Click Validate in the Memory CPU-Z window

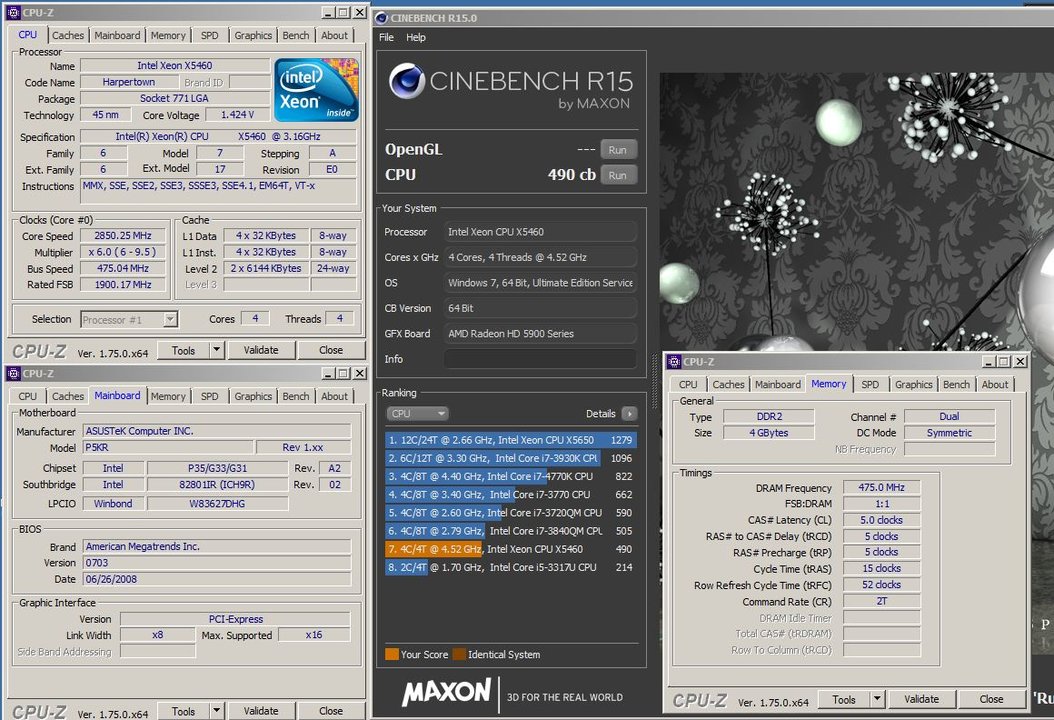[x=921, y=699]
